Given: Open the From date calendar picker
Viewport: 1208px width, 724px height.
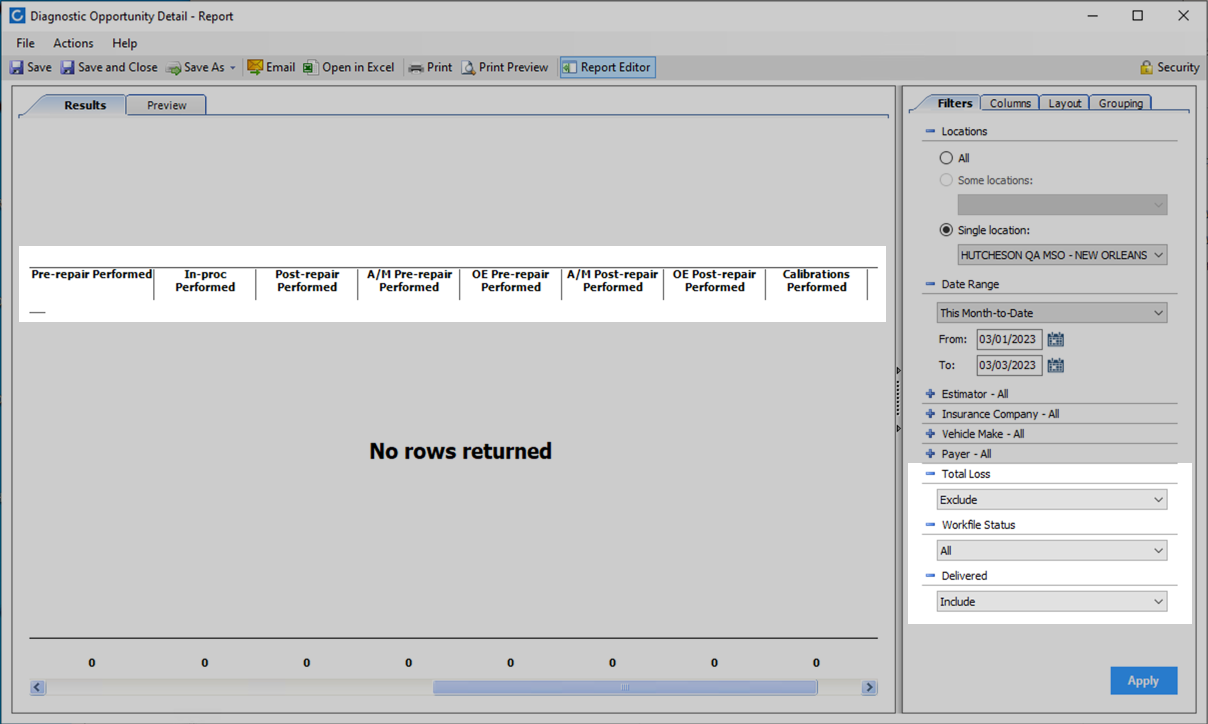Looking at the screenshot, I should 1055,339.
